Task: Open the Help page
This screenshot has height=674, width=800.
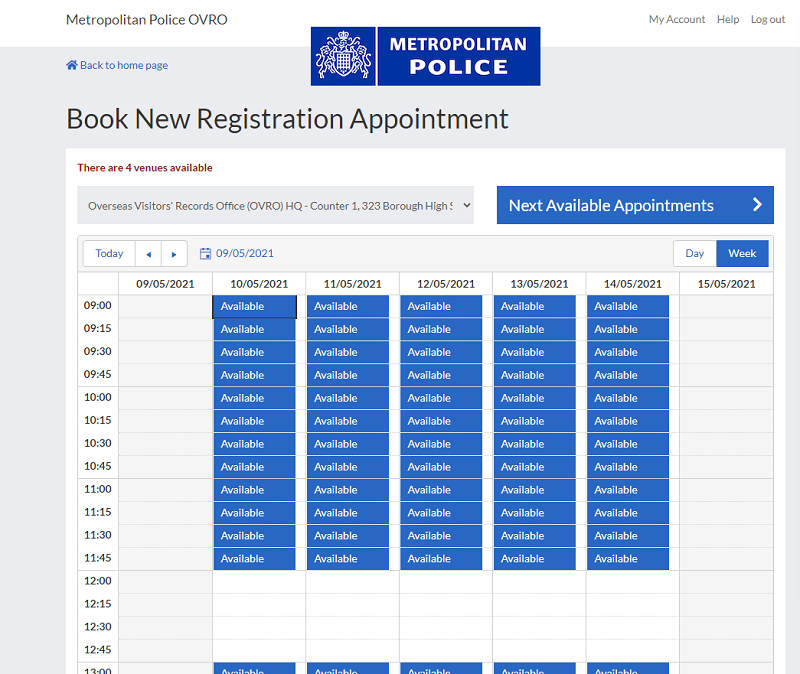Action: pos(728,19)
